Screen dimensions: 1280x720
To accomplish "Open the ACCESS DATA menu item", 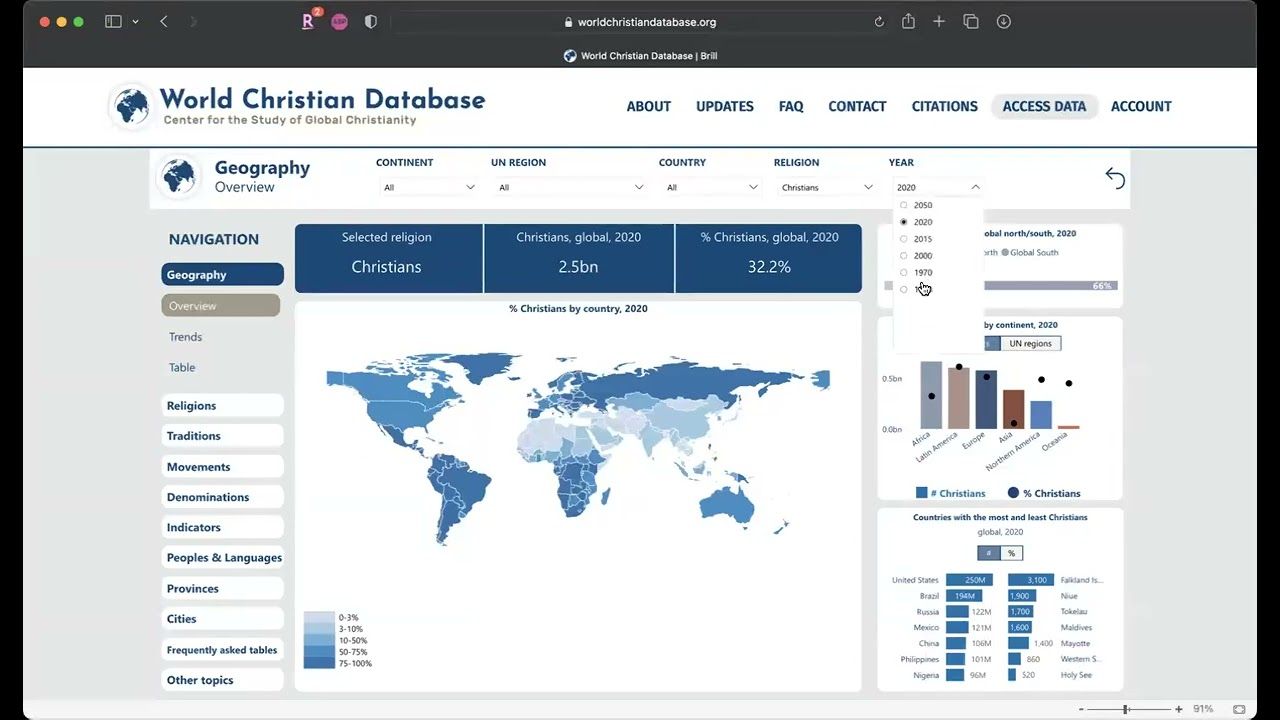I will tap(1044, 106).
